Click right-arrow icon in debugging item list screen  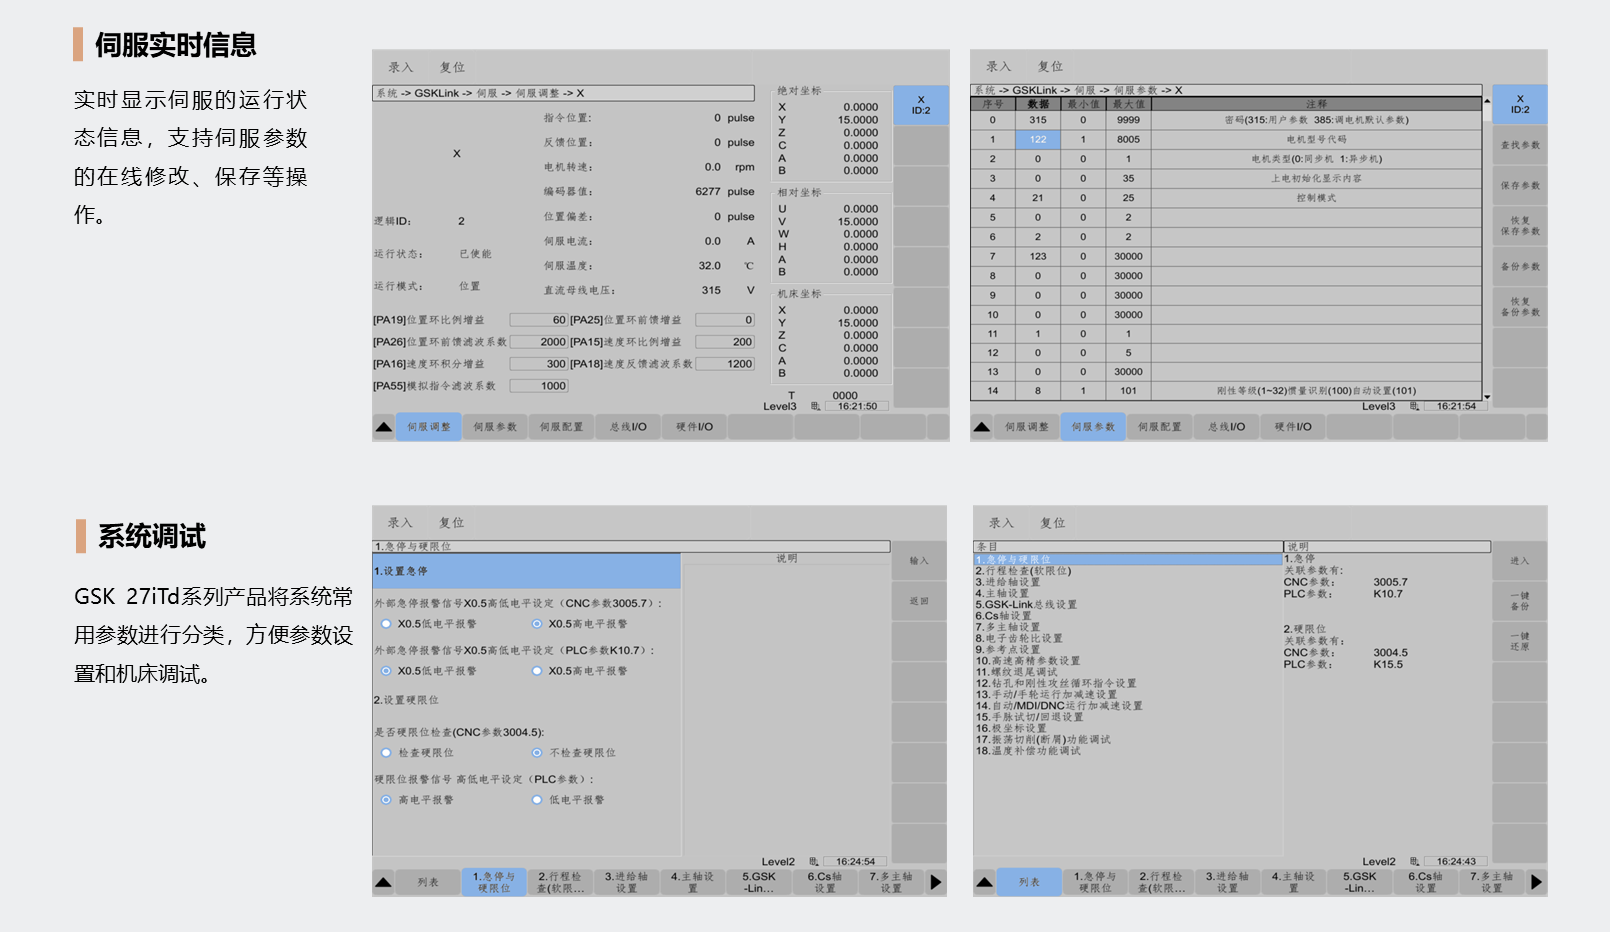(x=1536, y=882)
